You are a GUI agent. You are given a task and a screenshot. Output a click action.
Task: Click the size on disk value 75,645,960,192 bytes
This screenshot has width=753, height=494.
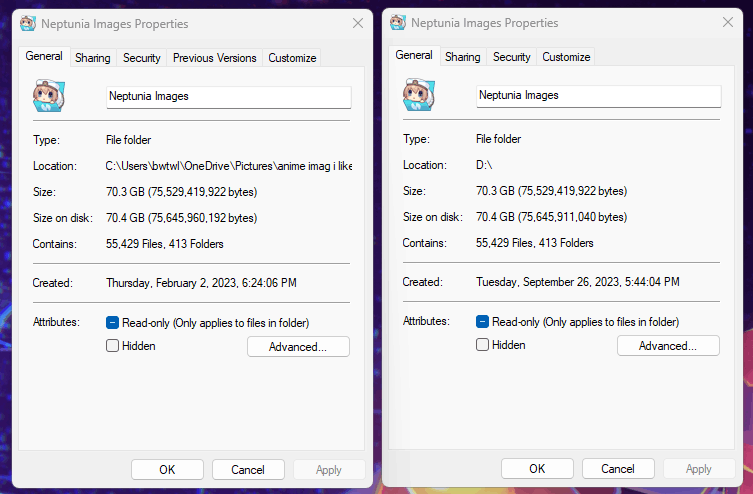[182, 218]
